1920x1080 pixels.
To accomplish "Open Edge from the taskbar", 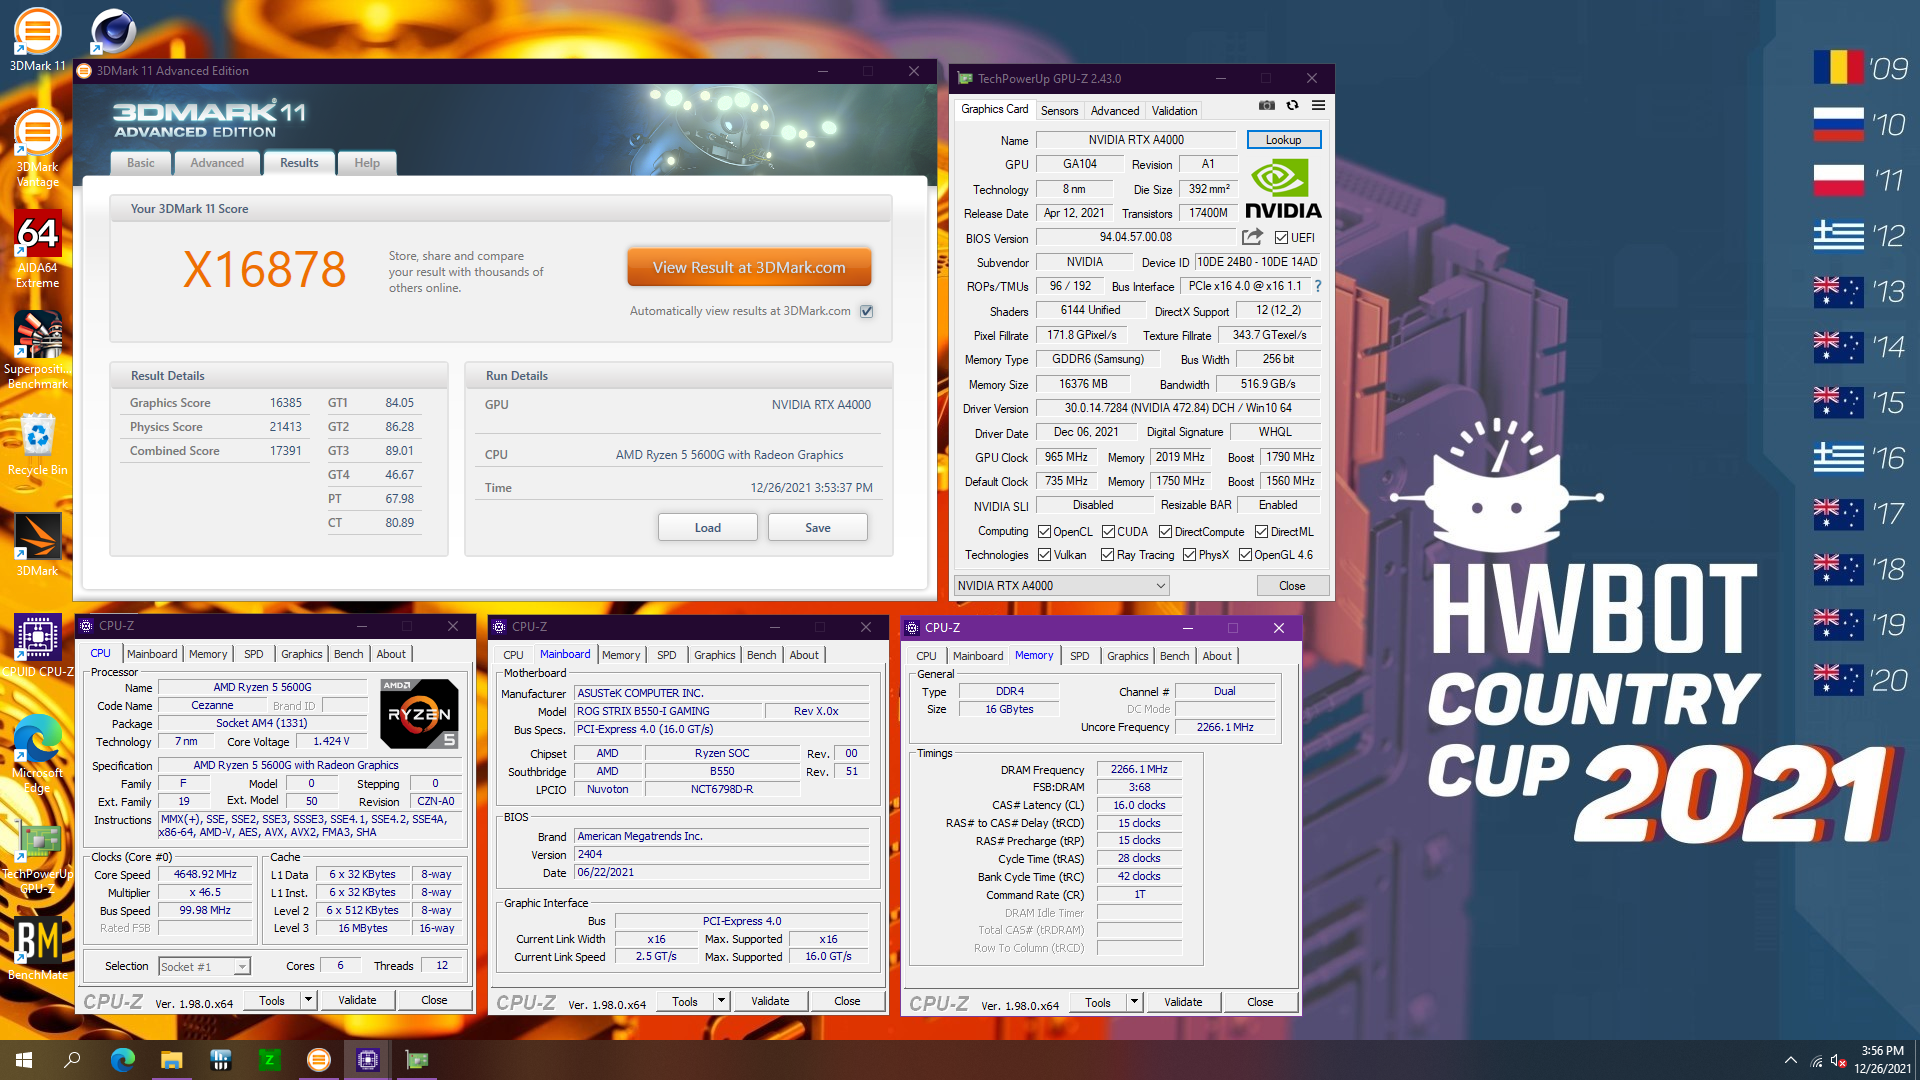I will [122, 1060].
